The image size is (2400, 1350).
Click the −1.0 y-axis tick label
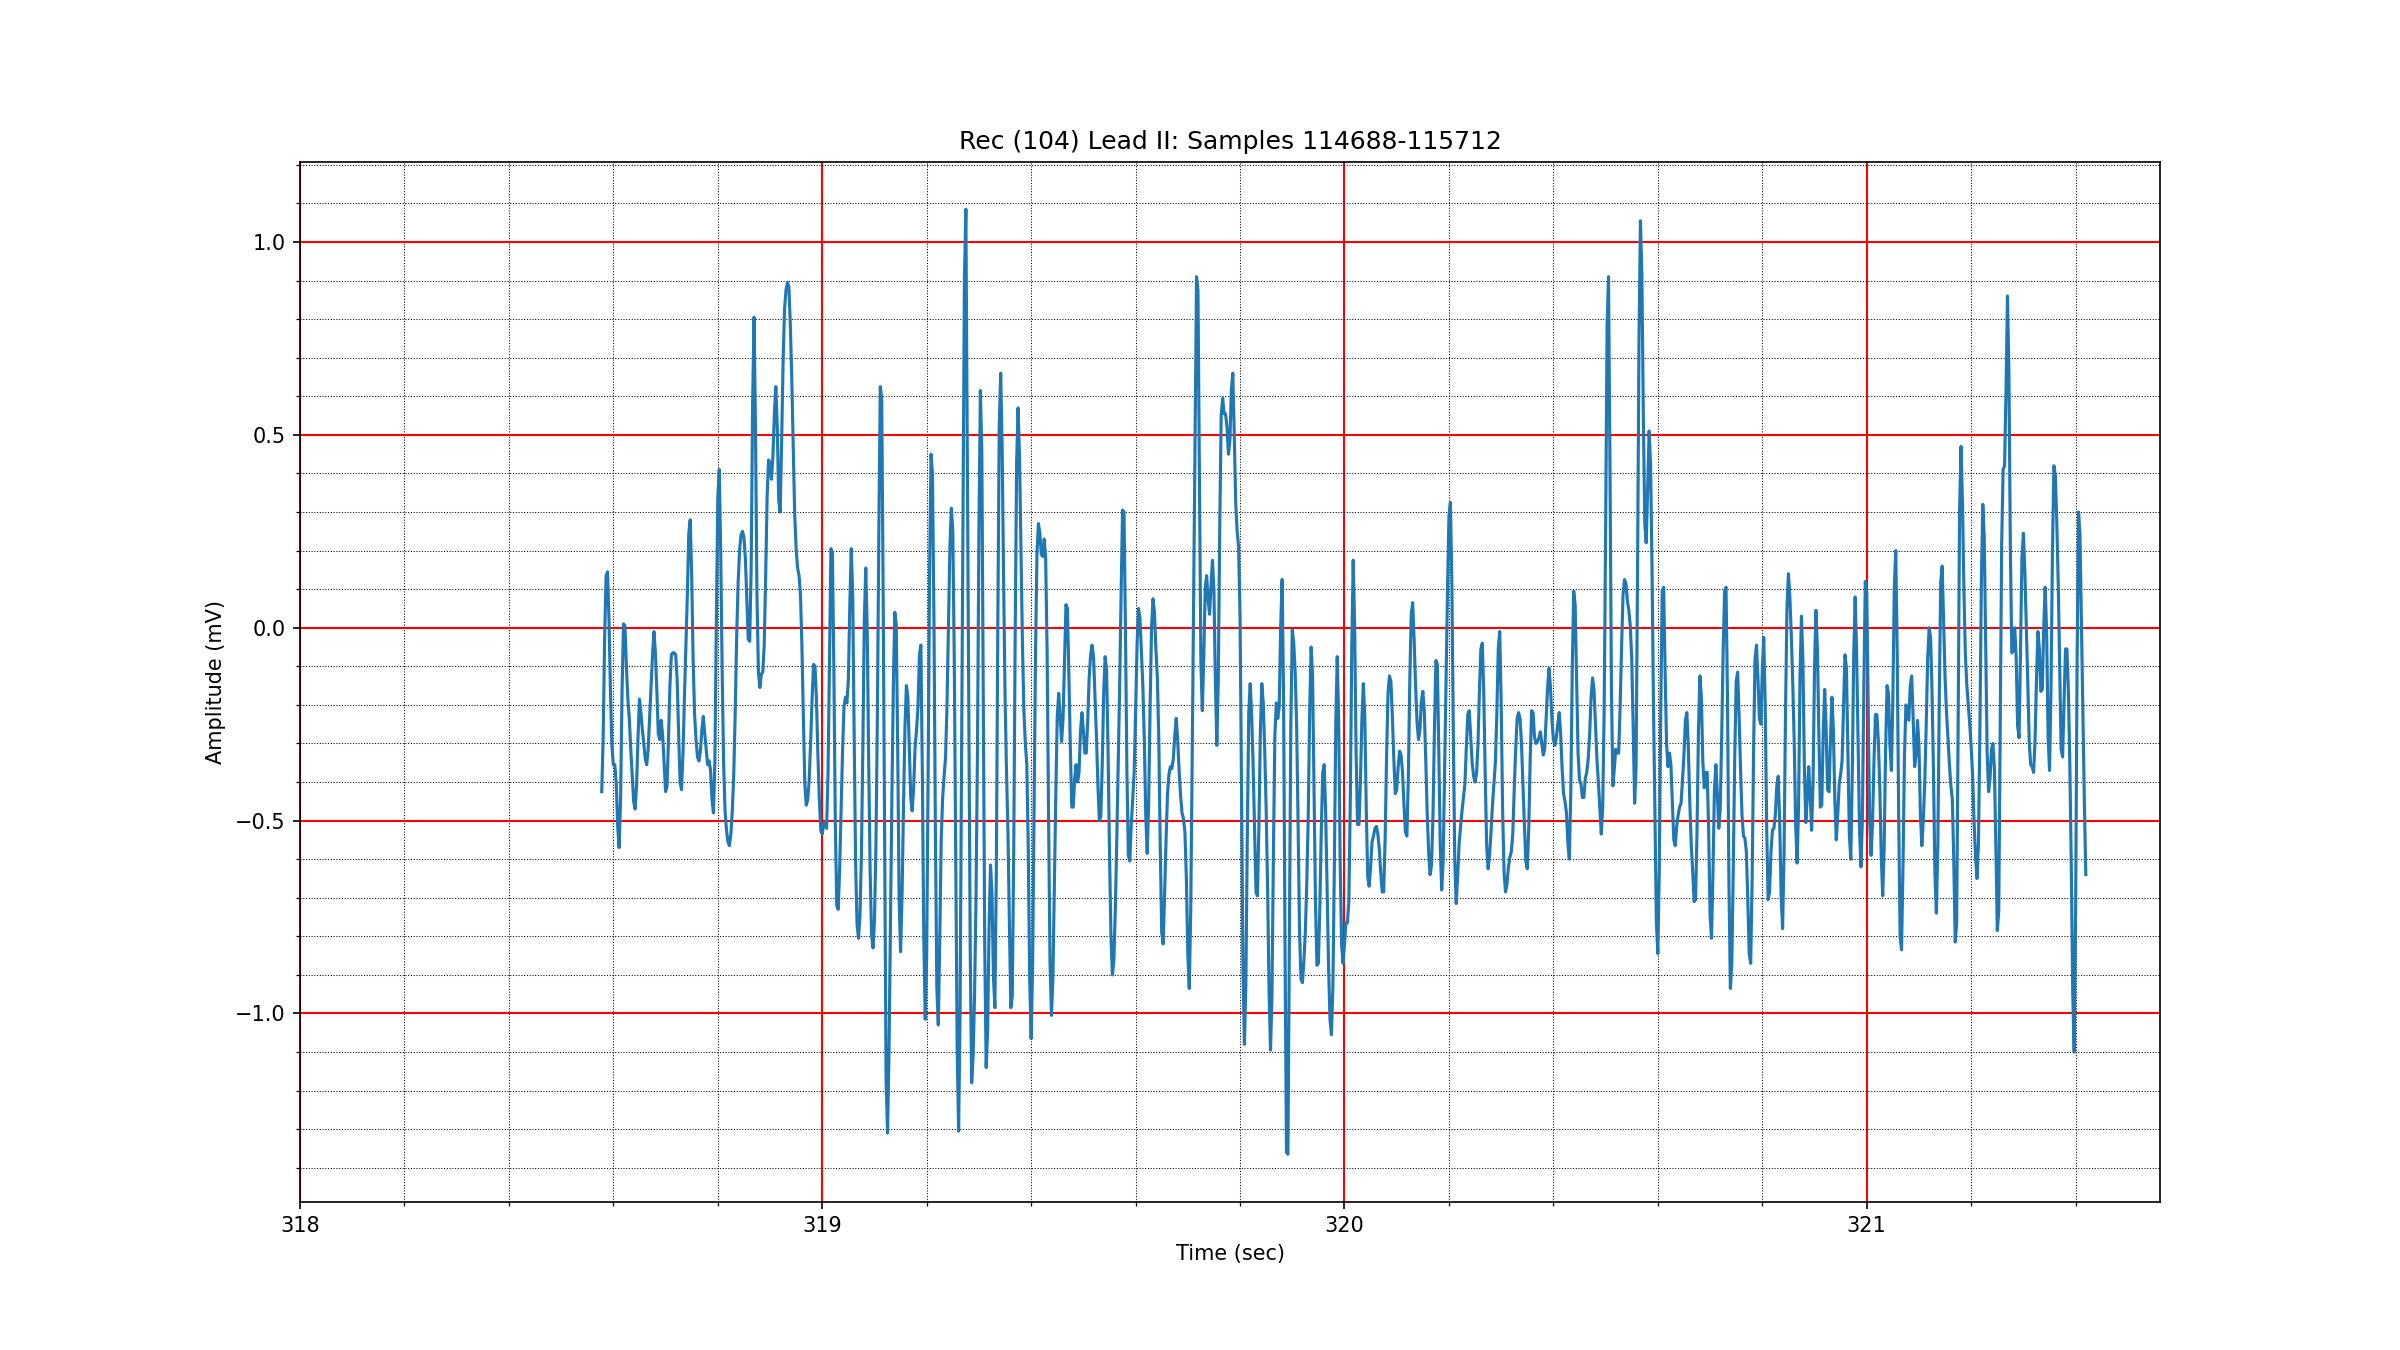click(x=261, y=1014)
